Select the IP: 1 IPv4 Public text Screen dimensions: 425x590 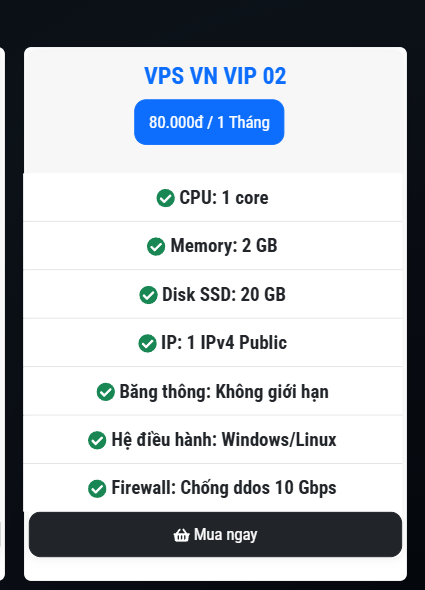coord(224,343)
